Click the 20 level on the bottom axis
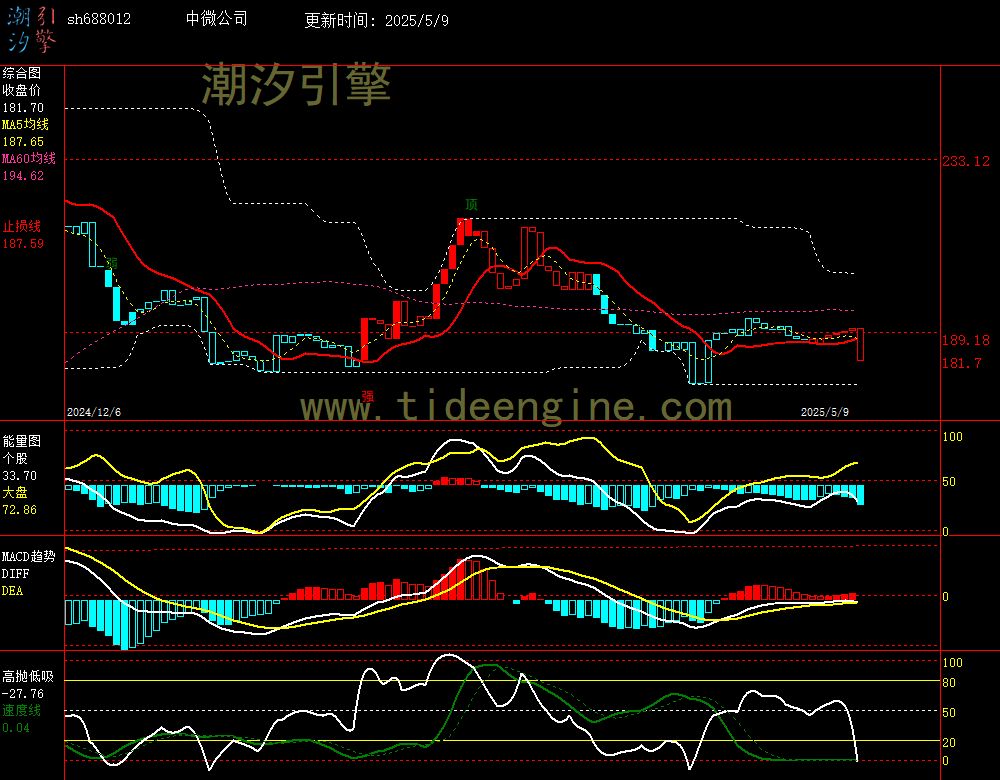The image size is (1000, 780). (x=949, y=742)
